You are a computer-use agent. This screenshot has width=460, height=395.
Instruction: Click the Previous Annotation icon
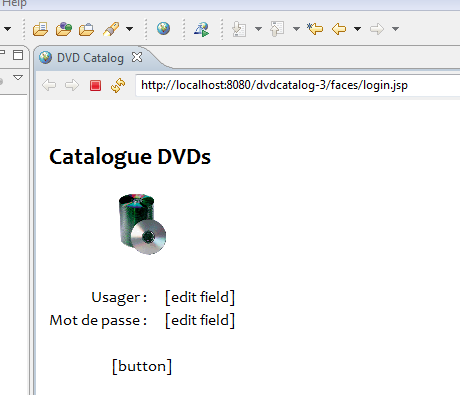277,29
